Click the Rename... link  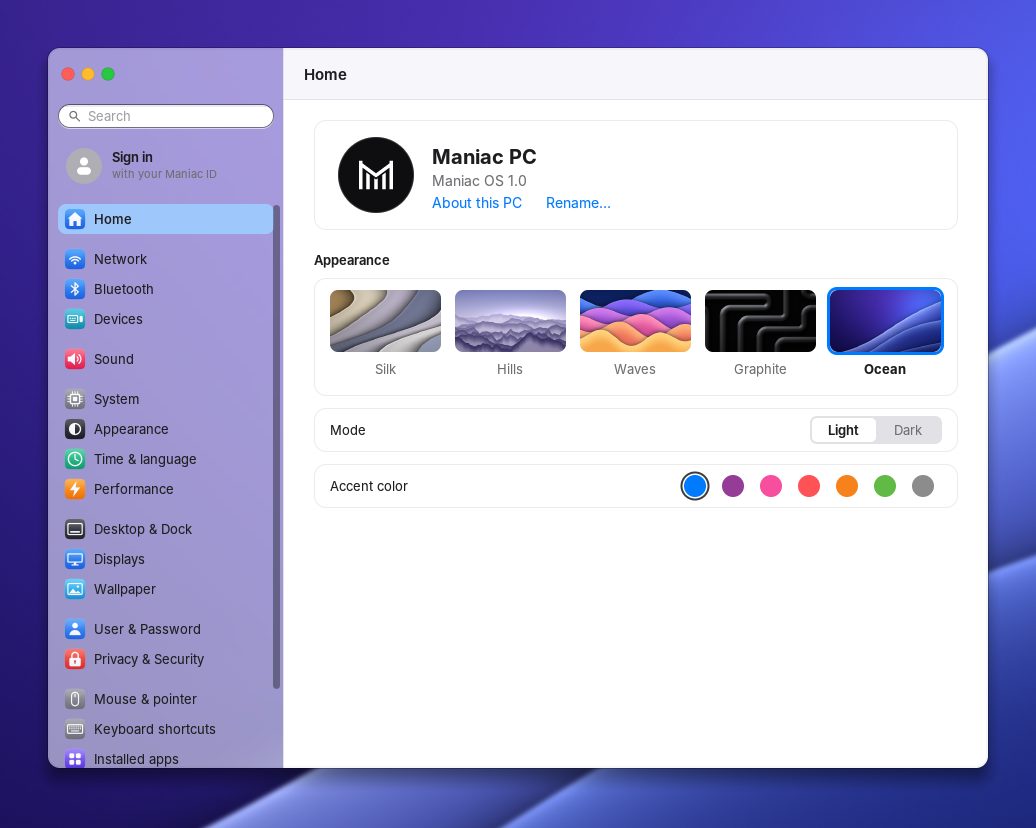click(x=578, y=203)
